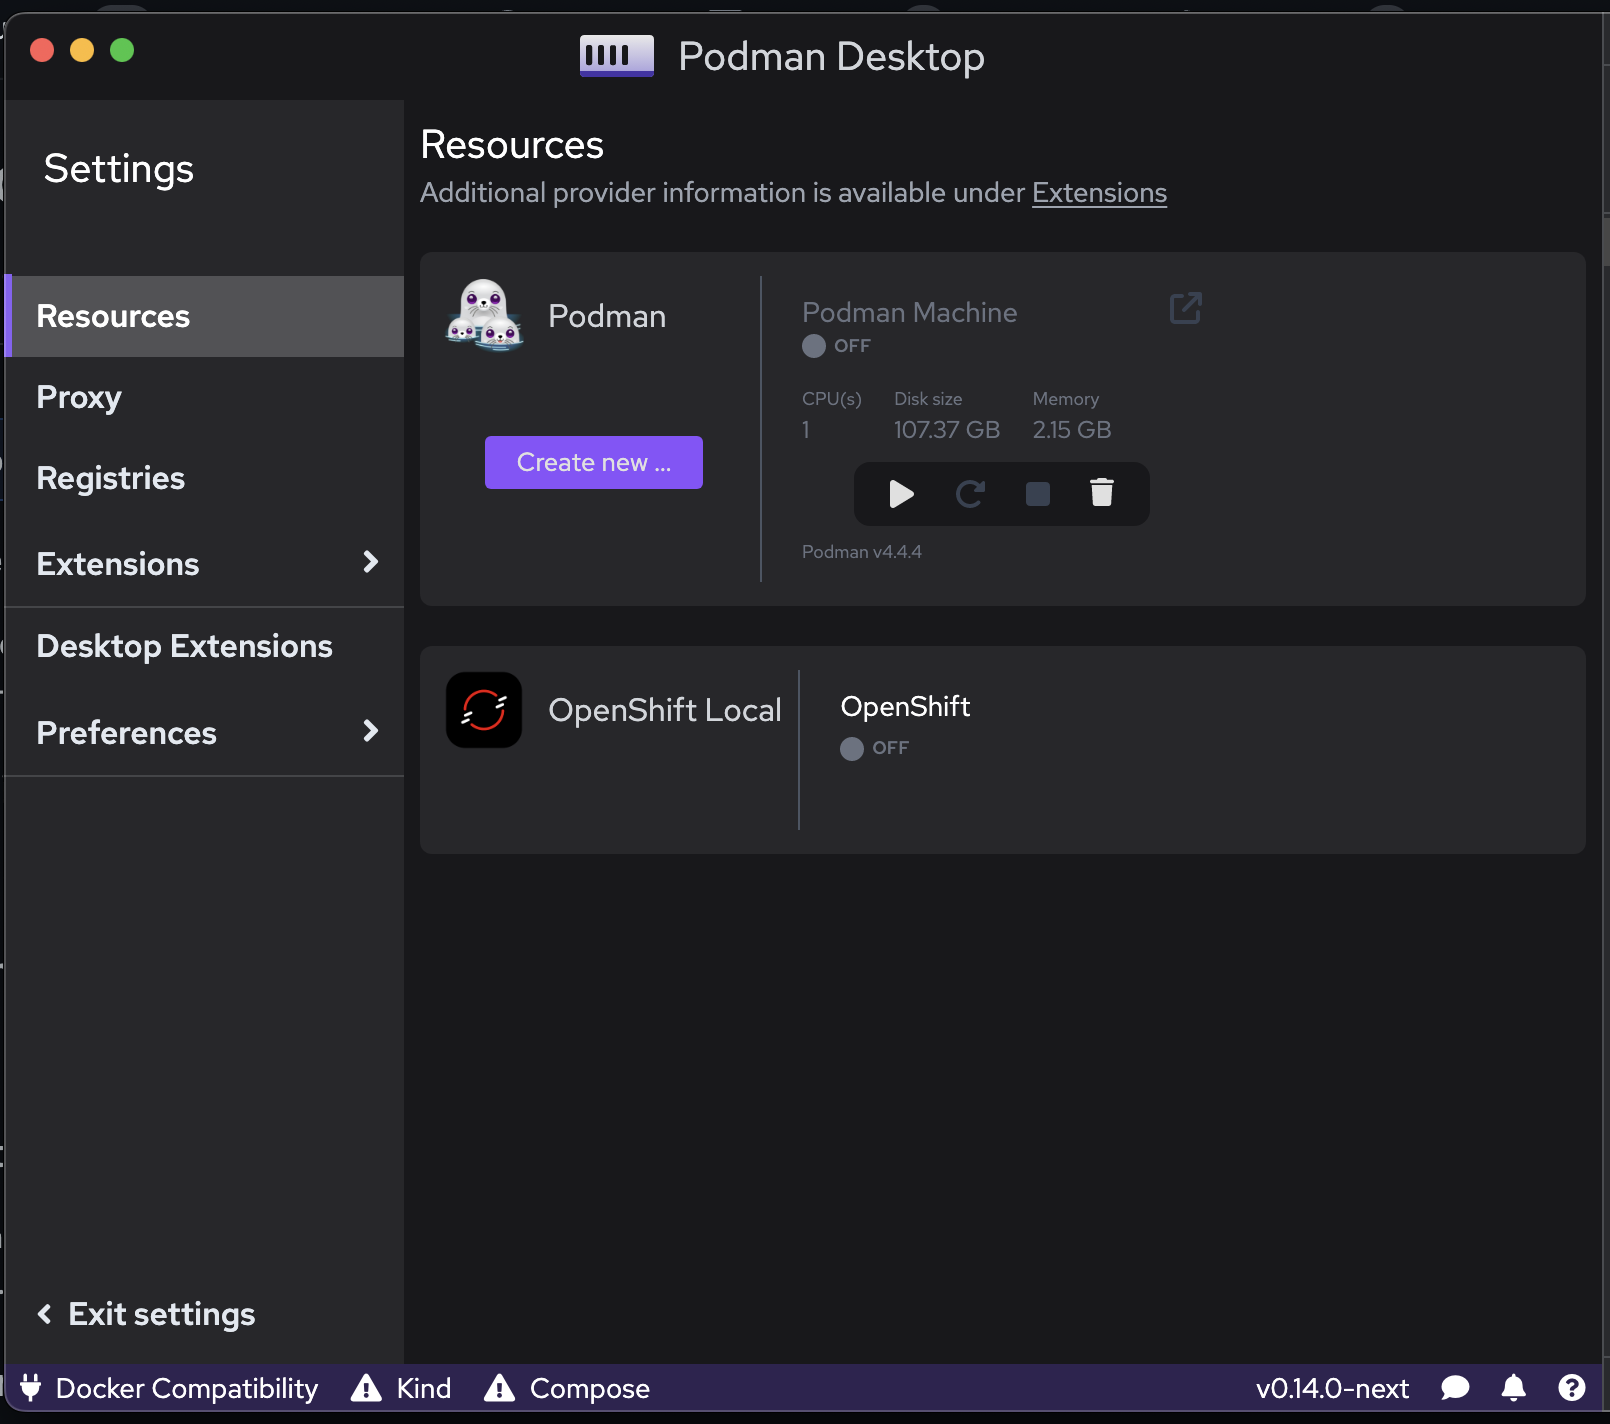Screen dimensions: 1610x1424
Task: Open notifications from the bell icon
Action: click(x=1513, y=1388)
